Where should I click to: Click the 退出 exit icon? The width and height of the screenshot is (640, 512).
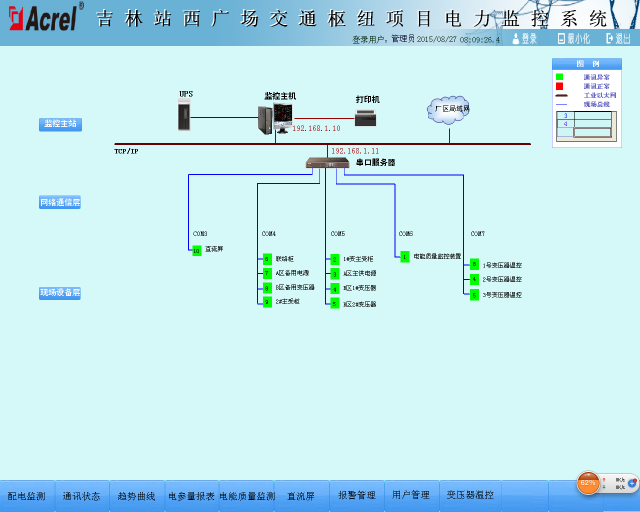tap(618, 39)
